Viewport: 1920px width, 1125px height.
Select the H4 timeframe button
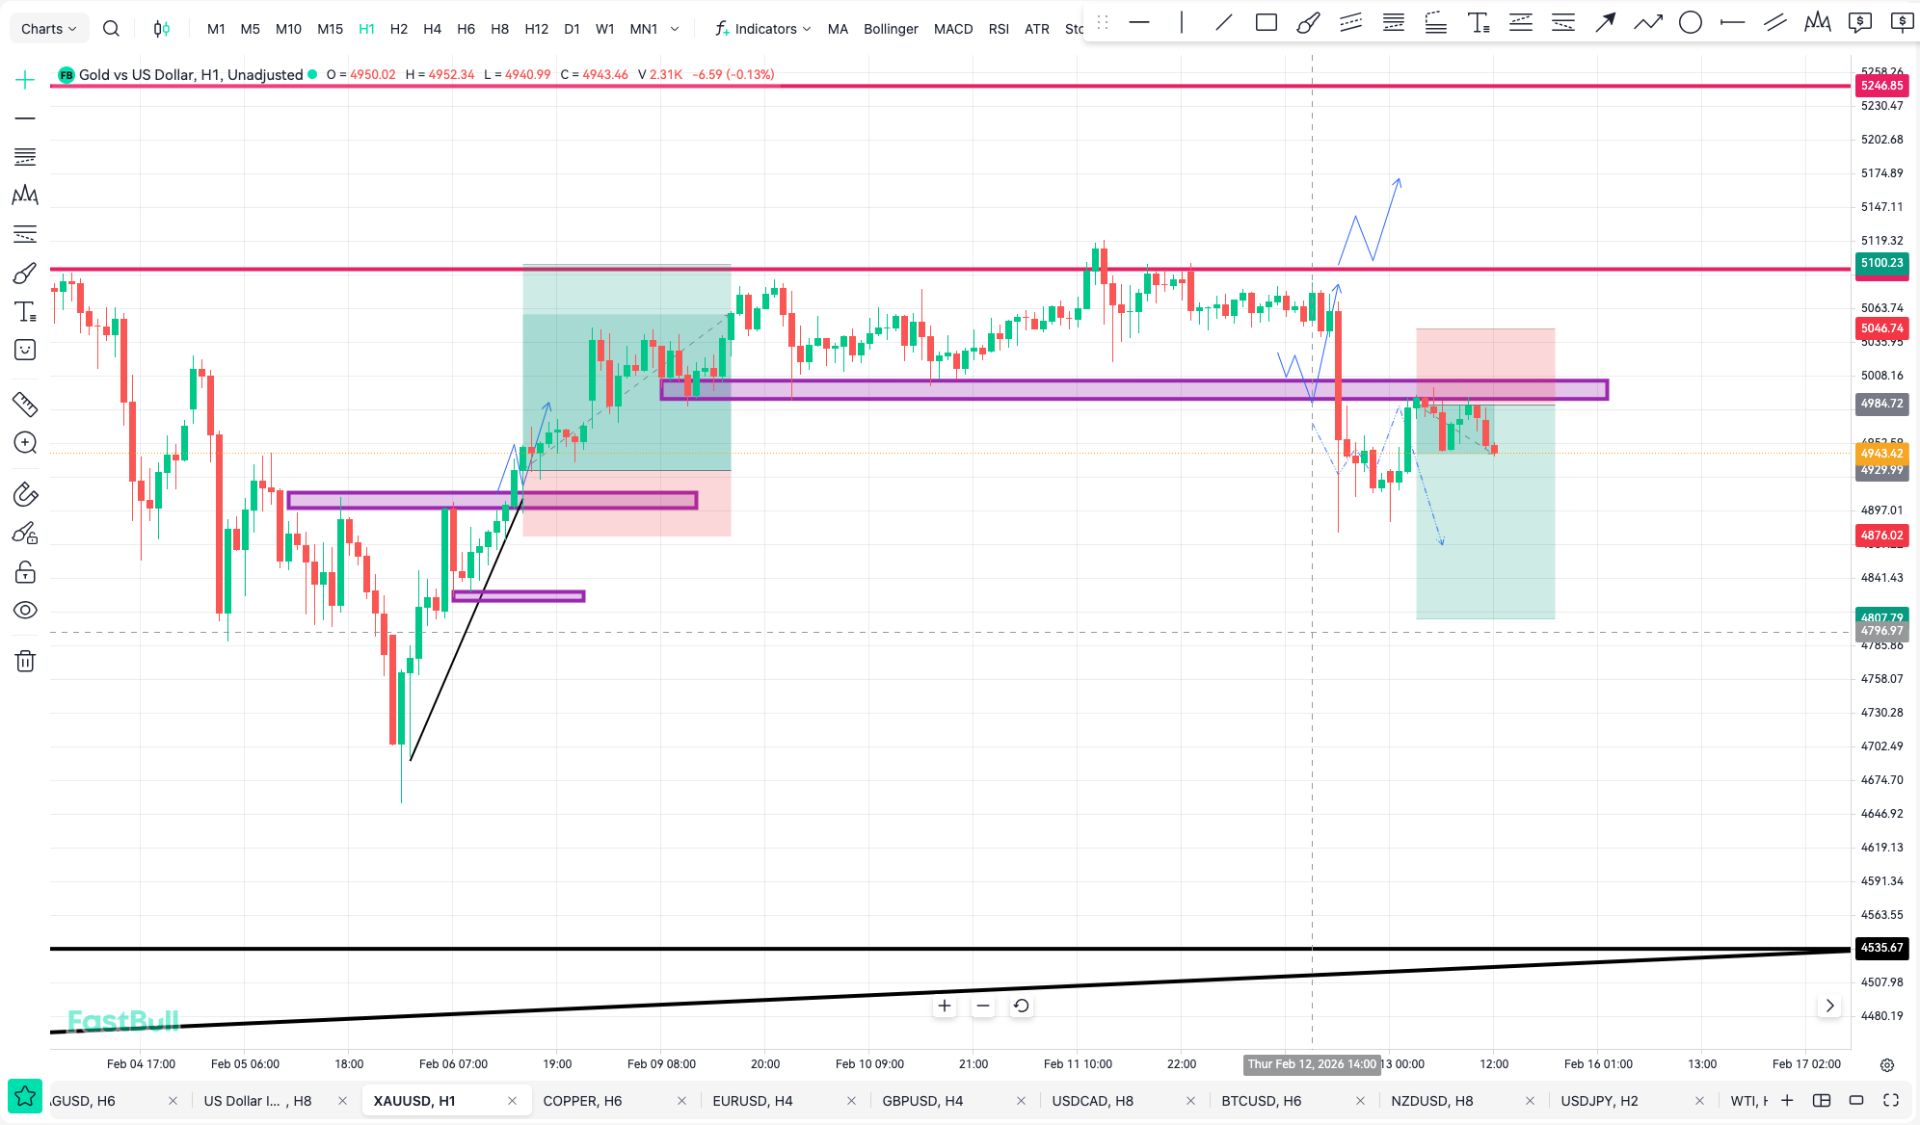coord(432,29)
